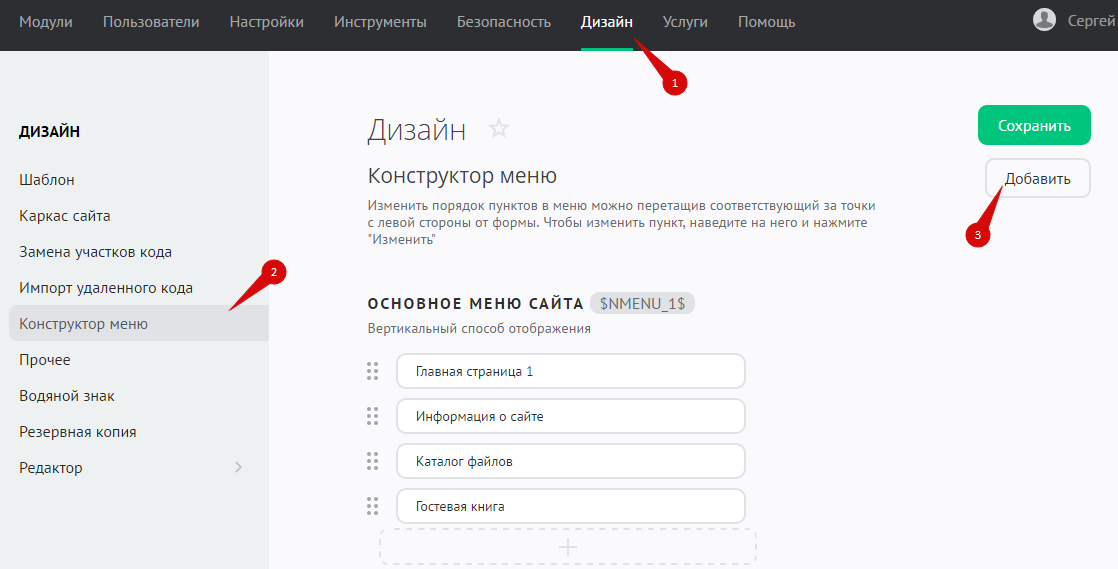This screenshot has width=1118, height=569.
Task: Expand the Редактор submenu chevron
Action: pyautogui.click(x=238, y=467)
